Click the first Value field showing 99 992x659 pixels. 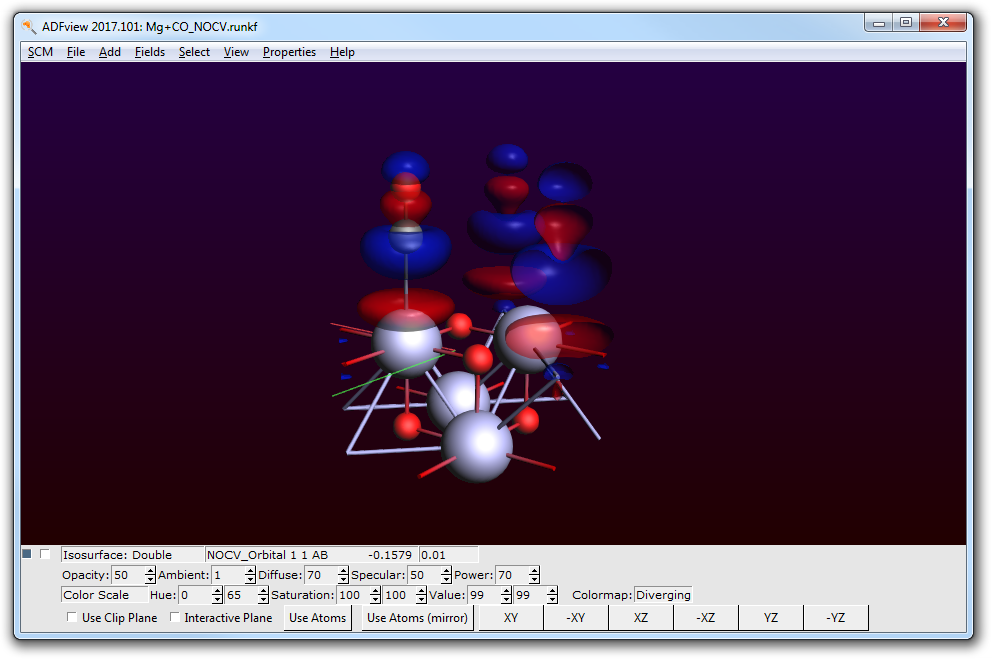click(x=484, y=594)
